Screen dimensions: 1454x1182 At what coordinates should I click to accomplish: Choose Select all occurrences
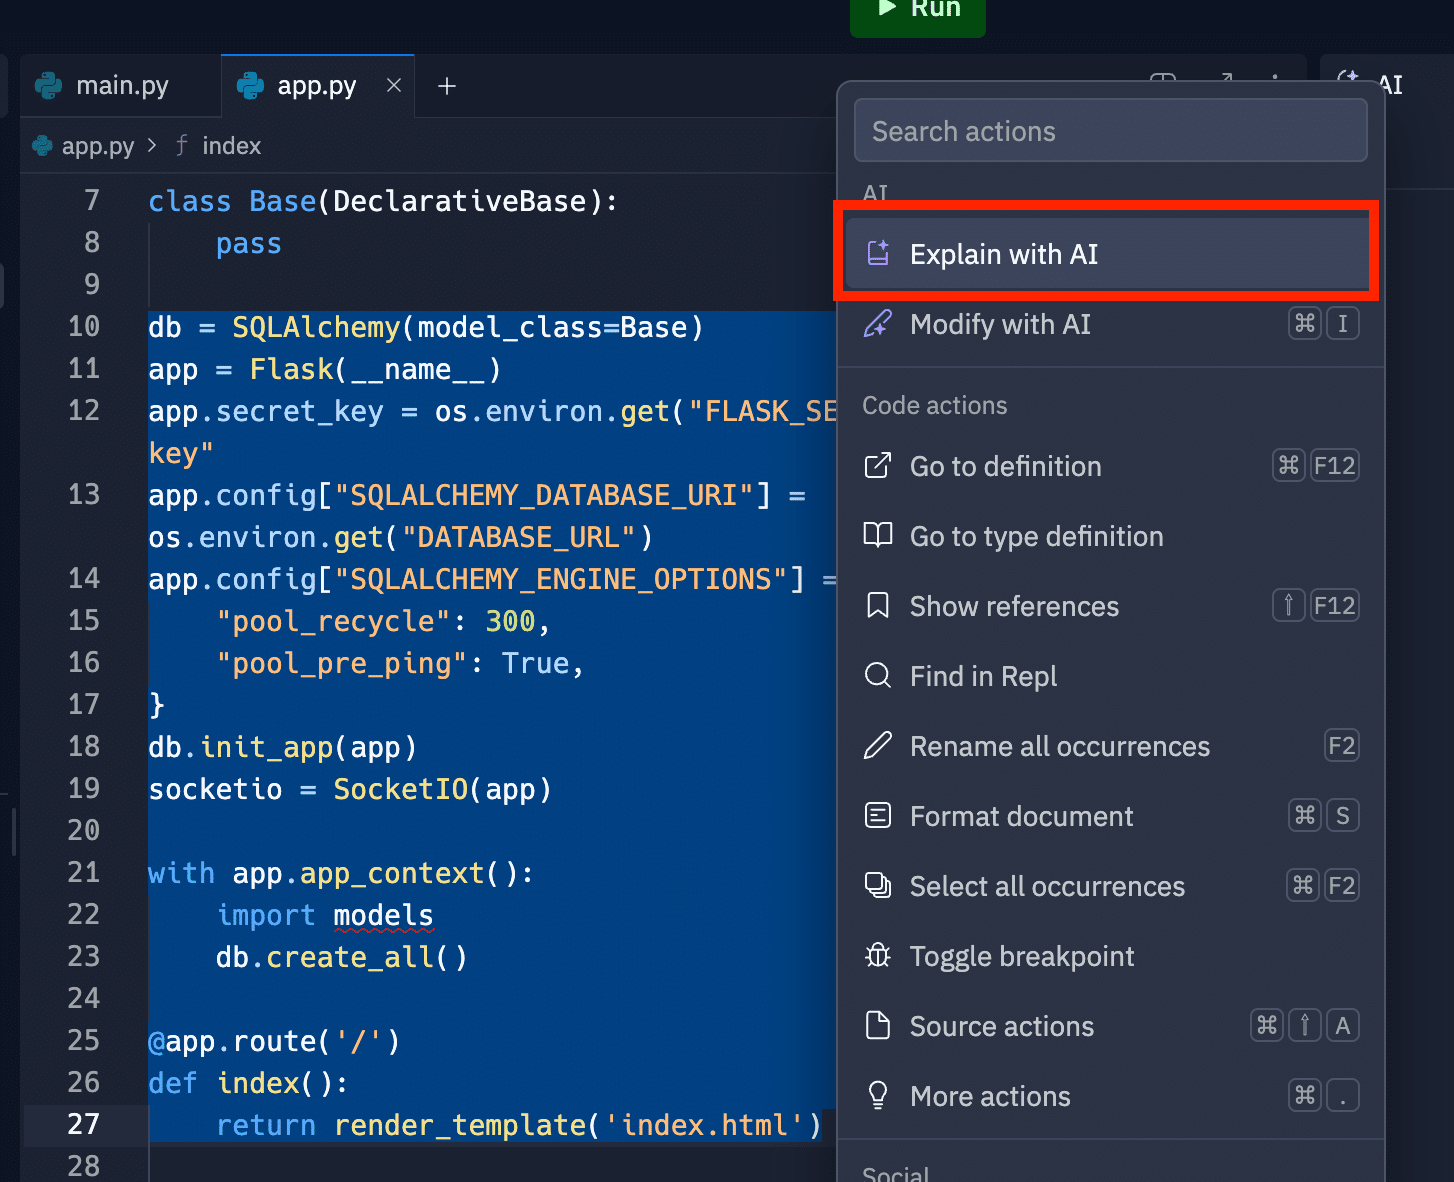pyautogui.click(x=1046, y=887)
